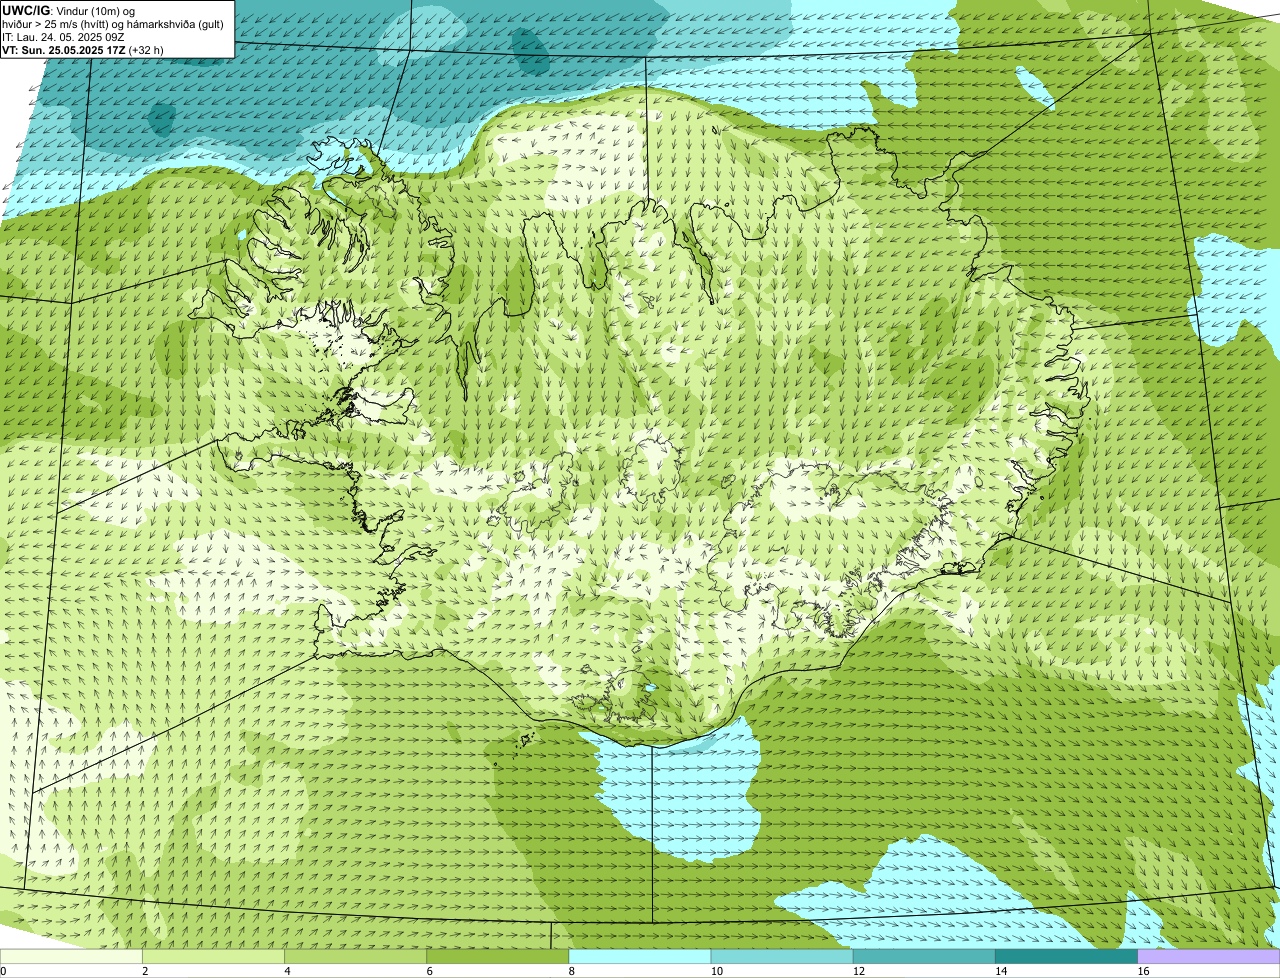Click the 'hviður > 25 m/s' description line
Image resolution: width=1280 pixels, height=978 pixels.
coord(113,23)
